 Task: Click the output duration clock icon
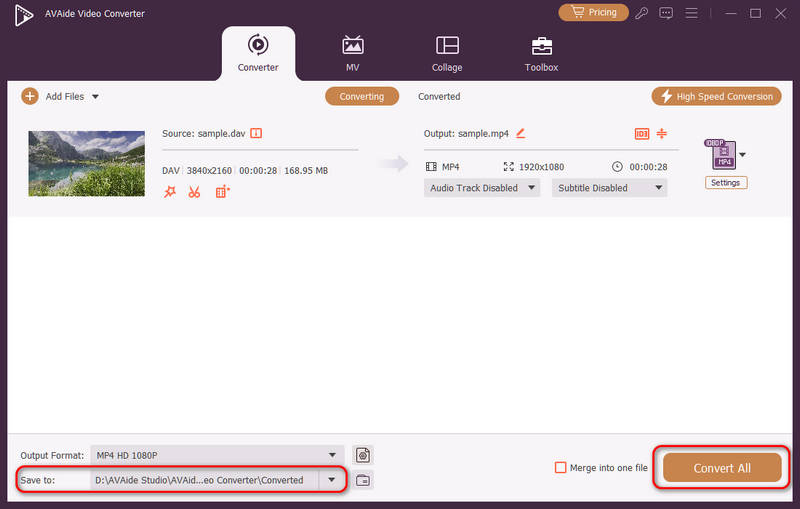click(x=617, y=166)
